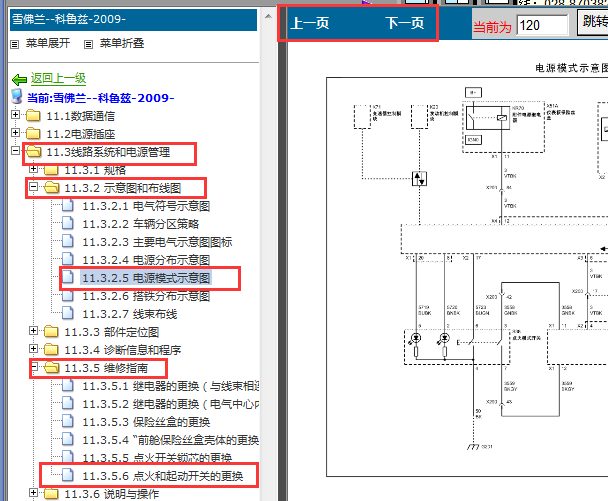Collapse the 11.3线路系统和电源管理 node
The image size is (608, 501).
tap(15, 150)
